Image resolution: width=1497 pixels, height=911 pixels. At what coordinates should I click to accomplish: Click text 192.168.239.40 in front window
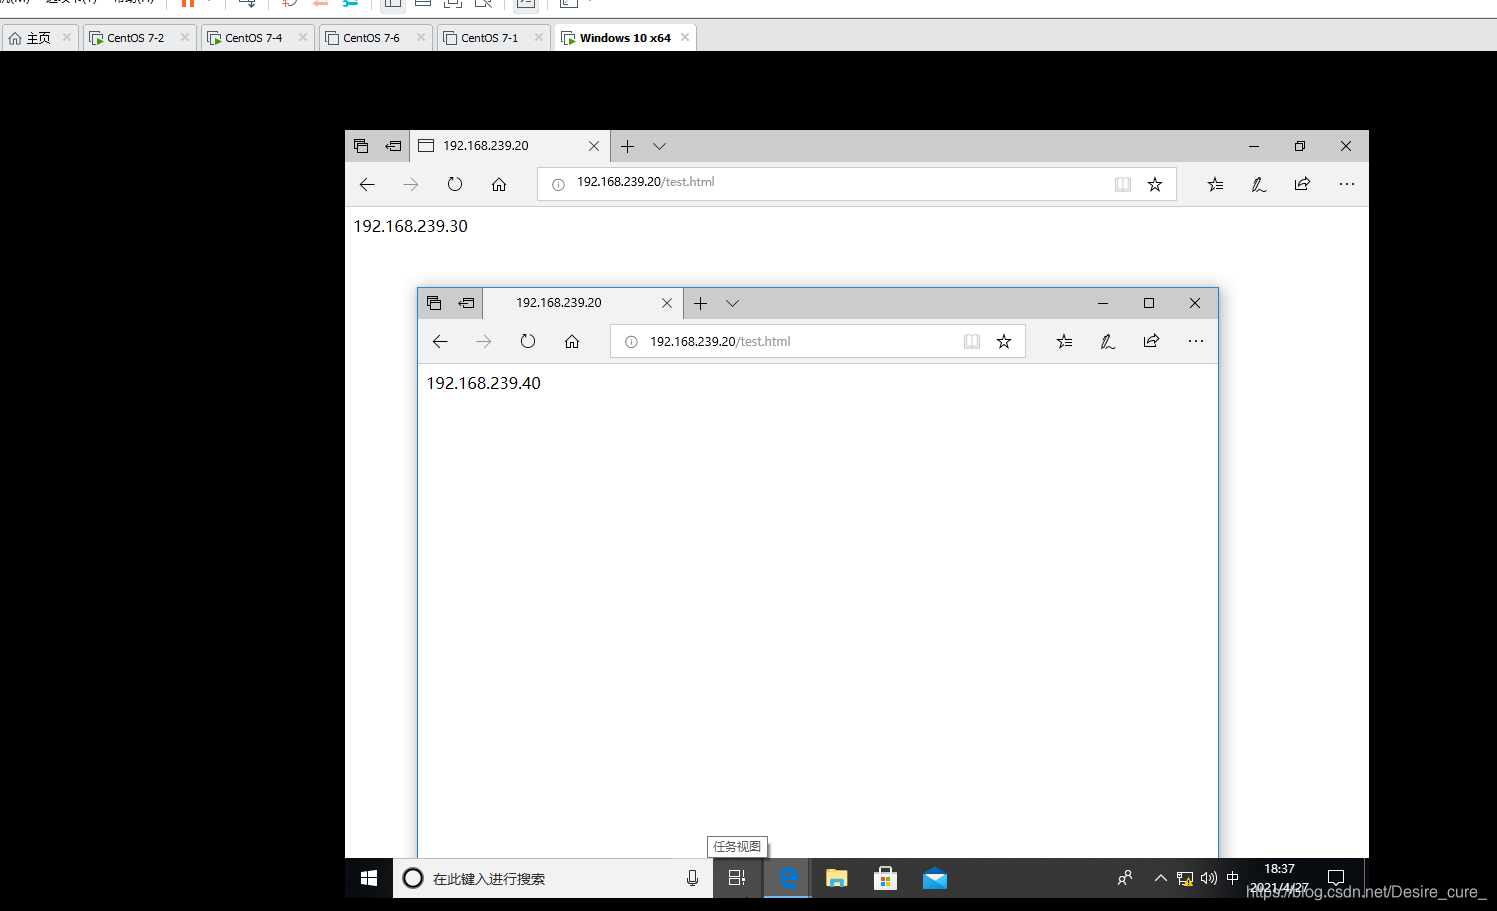click(483, 384)
